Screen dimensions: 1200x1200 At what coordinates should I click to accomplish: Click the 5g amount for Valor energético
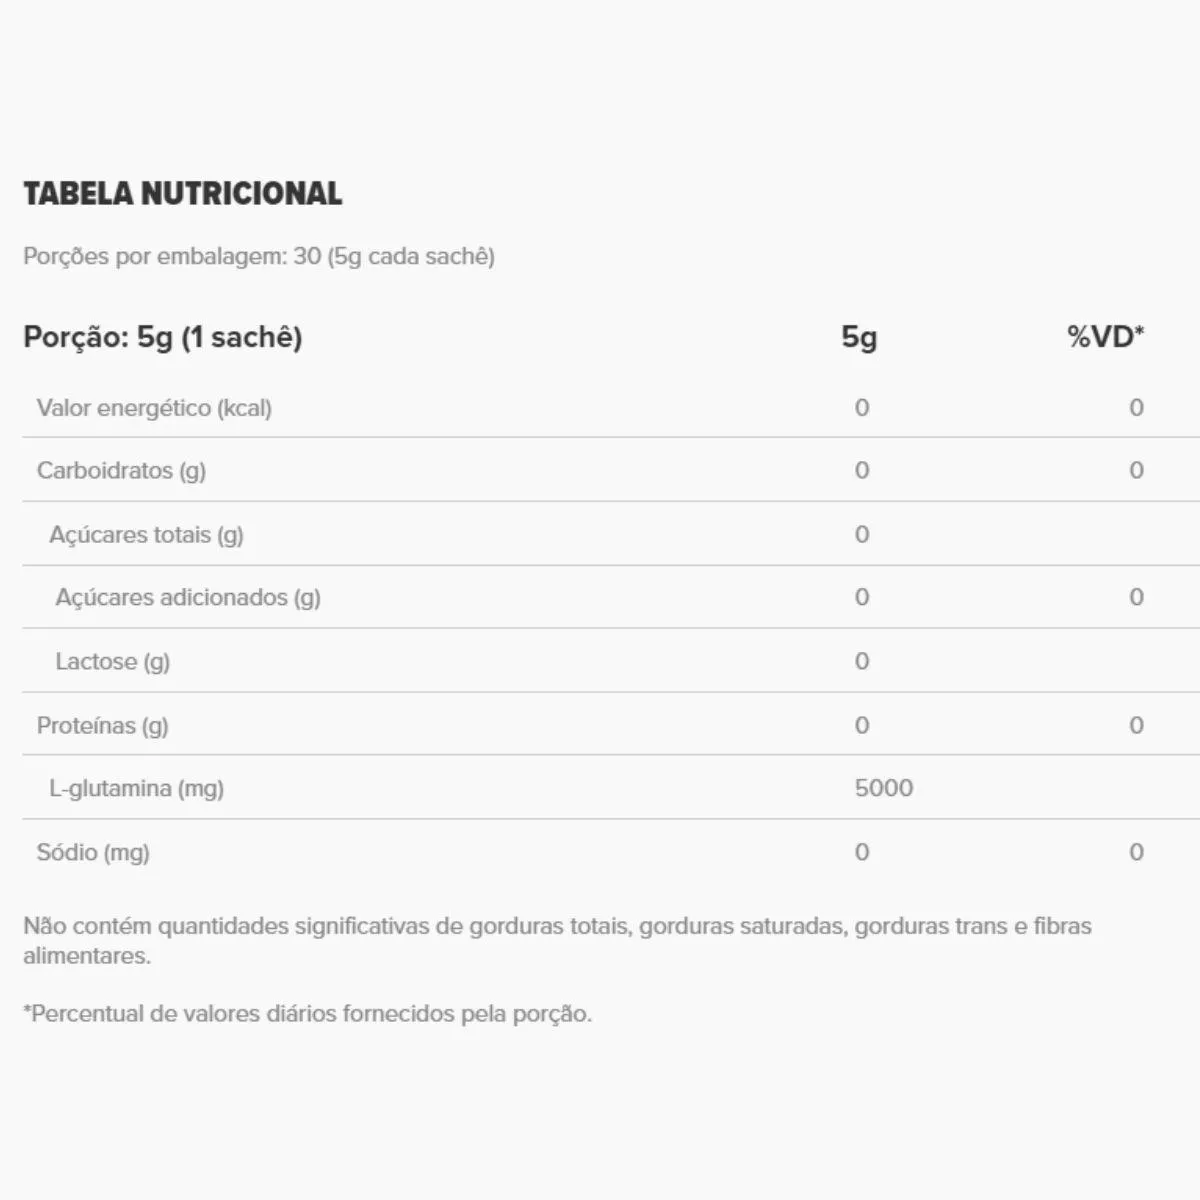click(862, 408)
